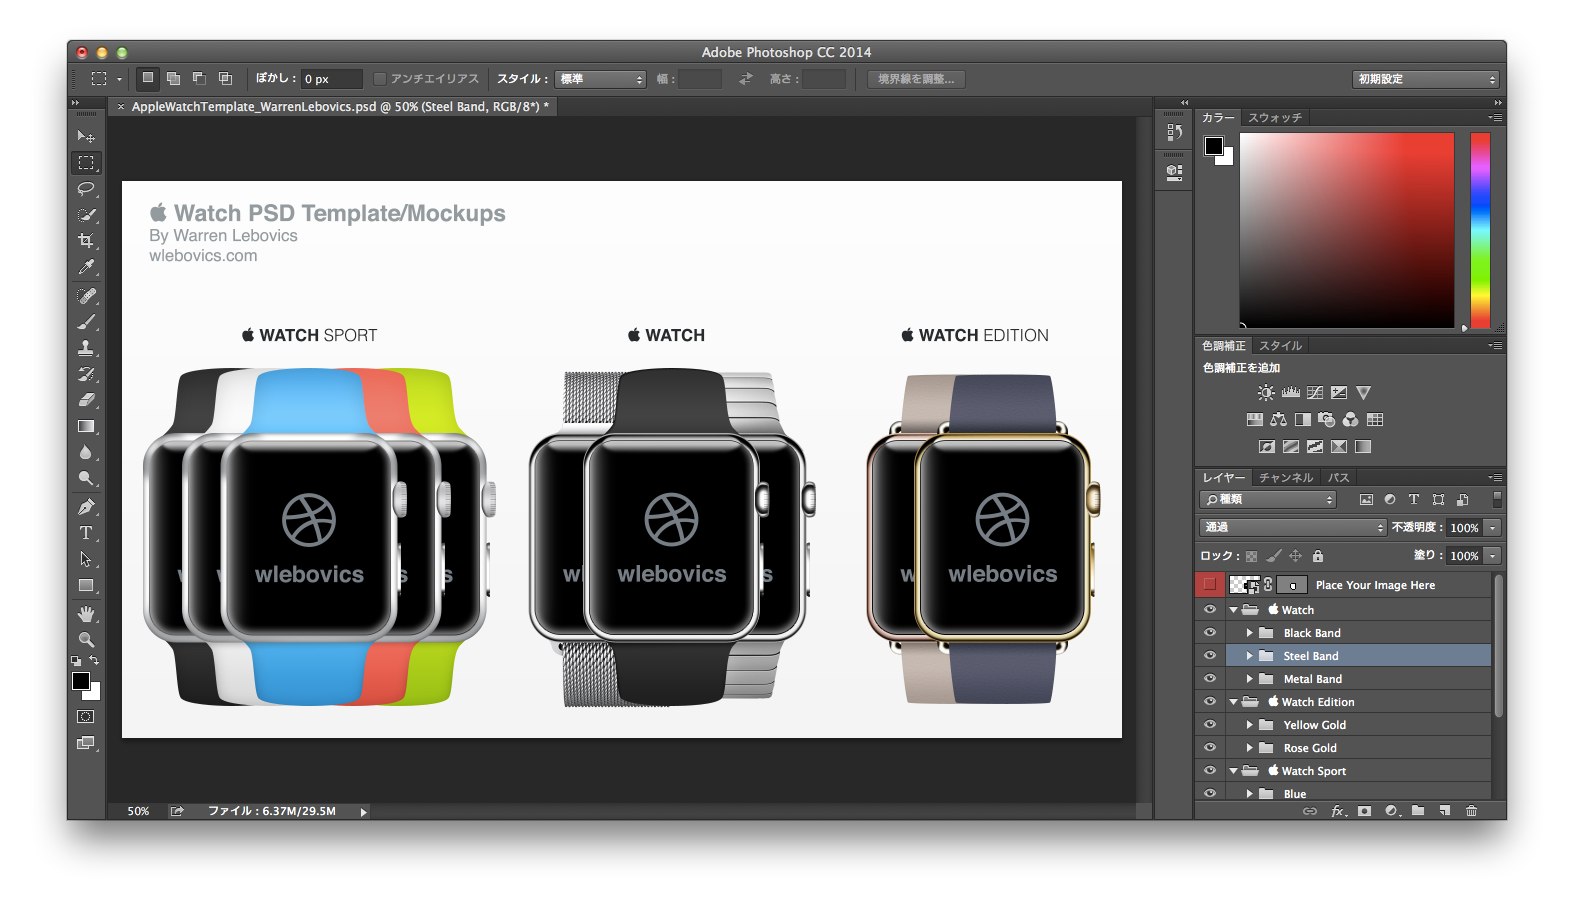Add a Photo Filter adjustment
Image resolution: width=1574 pixels, height=909 pixels.
click(1327, 420)
